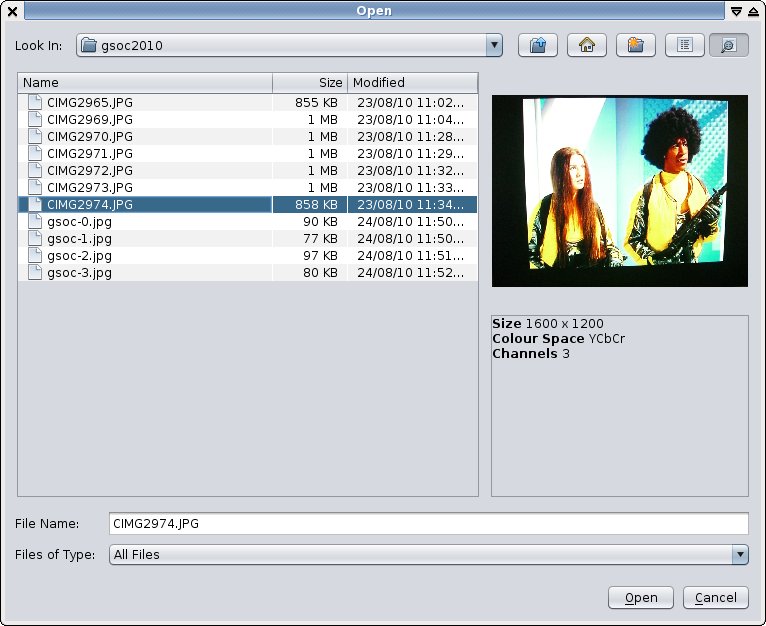The width and height of the screenshot is (766, 626).
Task: Click file icon beside CIMG2965.JPG
Action: [35, 102]
